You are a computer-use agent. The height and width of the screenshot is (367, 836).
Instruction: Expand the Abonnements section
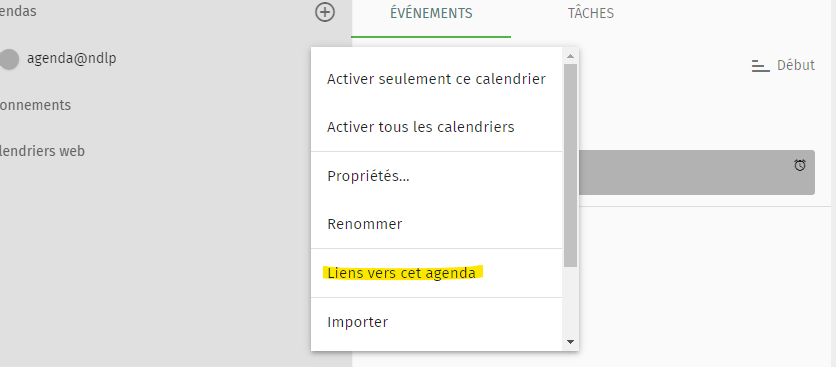[35, 105]
